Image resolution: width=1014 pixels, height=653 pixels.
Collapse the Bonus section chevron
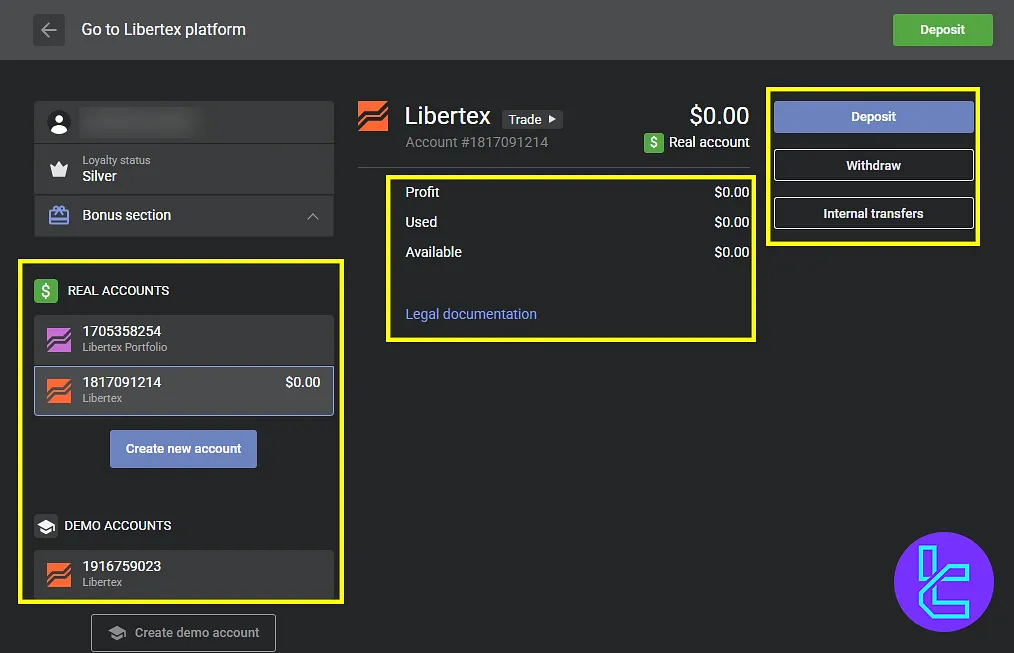pyautogui.click(x=313, y=216)
